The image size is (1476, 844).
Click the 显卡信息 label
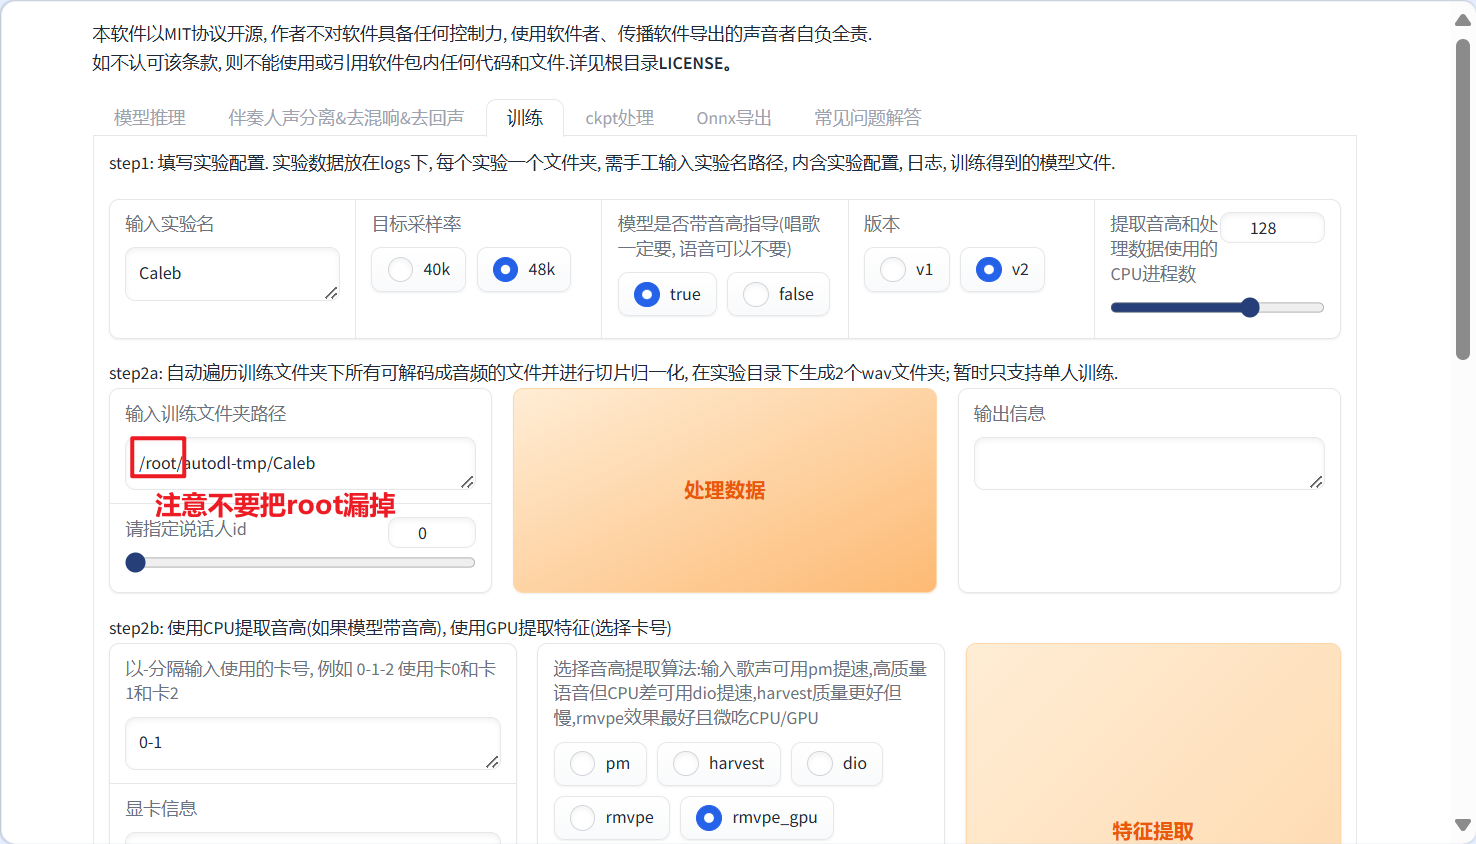pyautogui.click(x=161, y=809)
